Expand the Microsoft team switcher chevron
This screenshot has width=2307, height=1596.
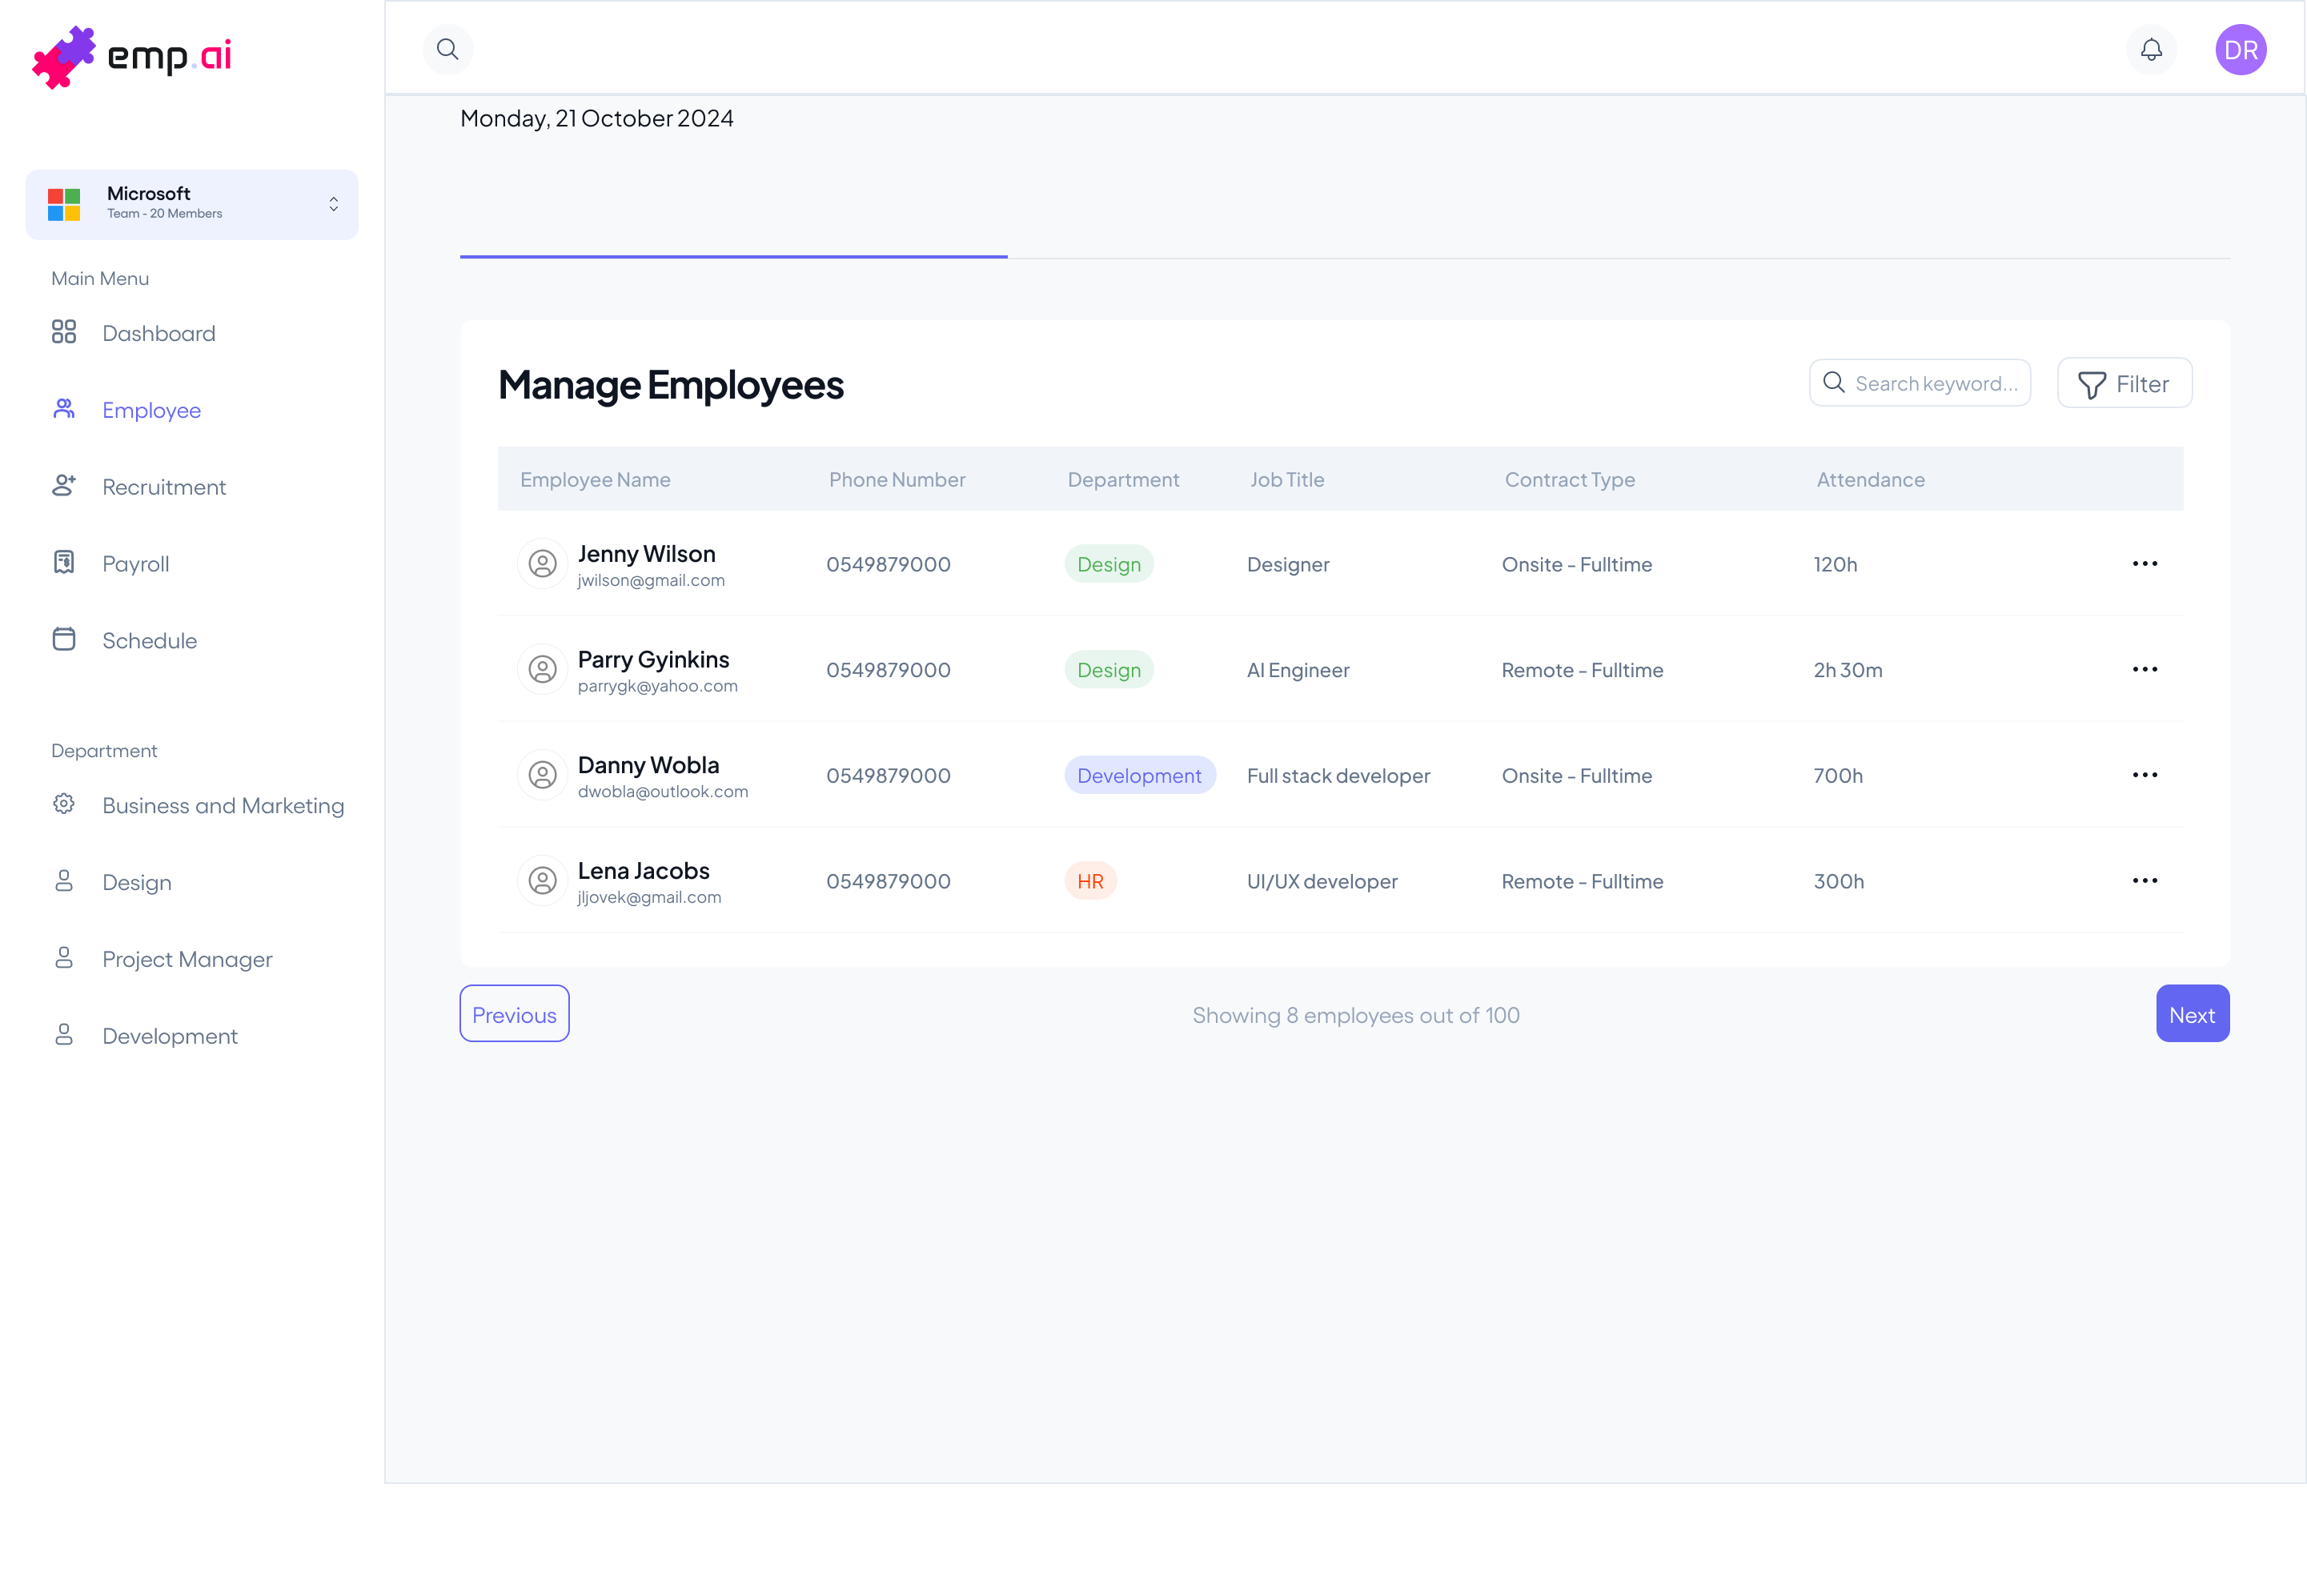333,204
